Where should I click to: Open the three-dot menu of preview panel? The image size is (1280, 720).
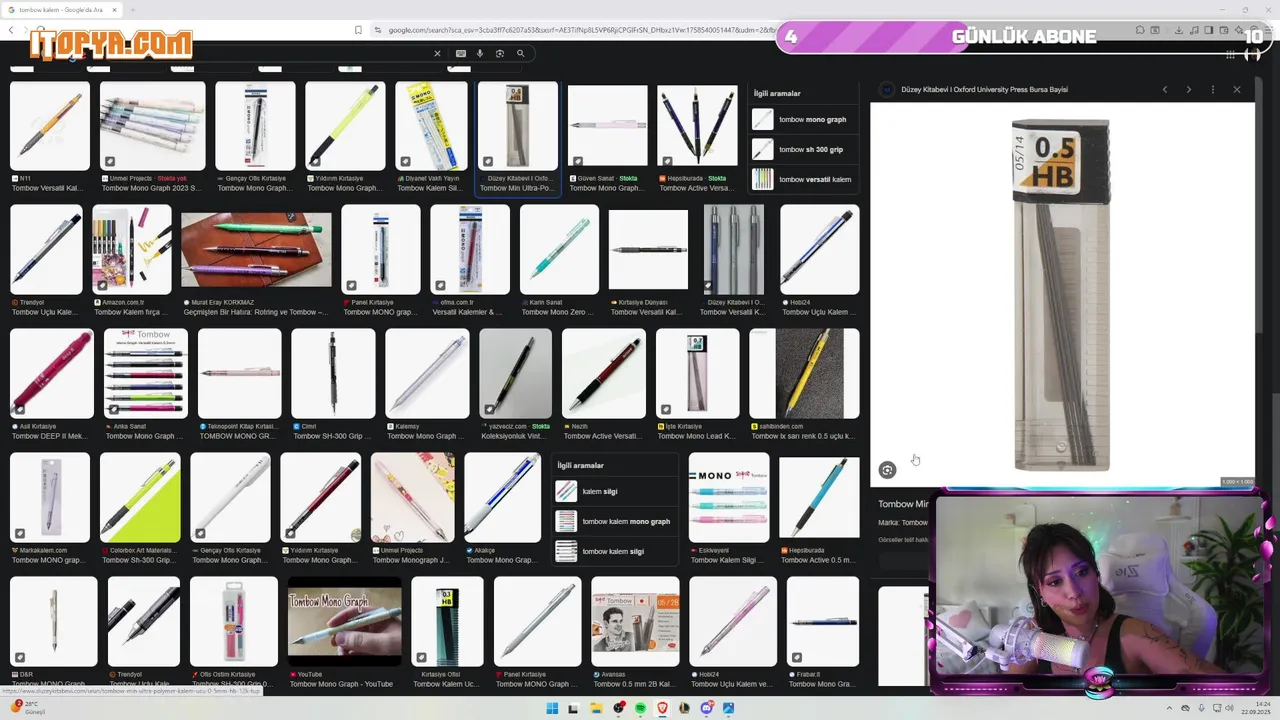tap(1213, 89)
